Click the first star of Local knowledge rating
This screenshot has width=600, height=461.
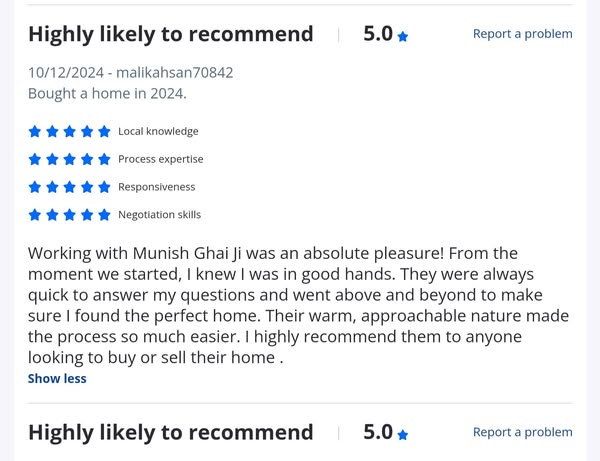coord(35,131)
